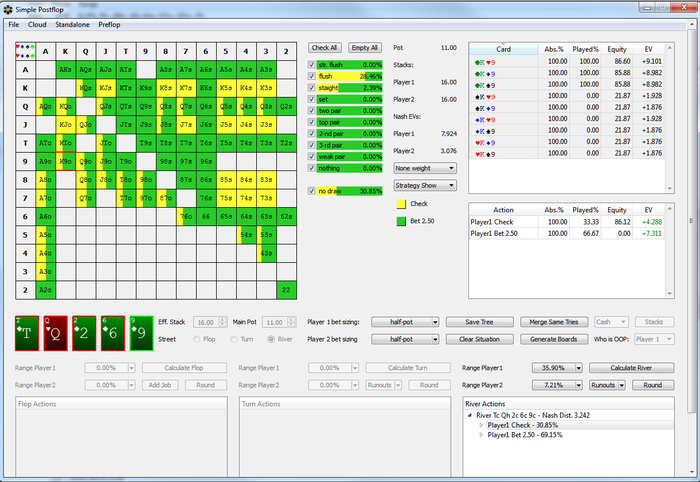Sort by the Played% column in action table
Screen dimensions: 700x482
click(585, 210)
